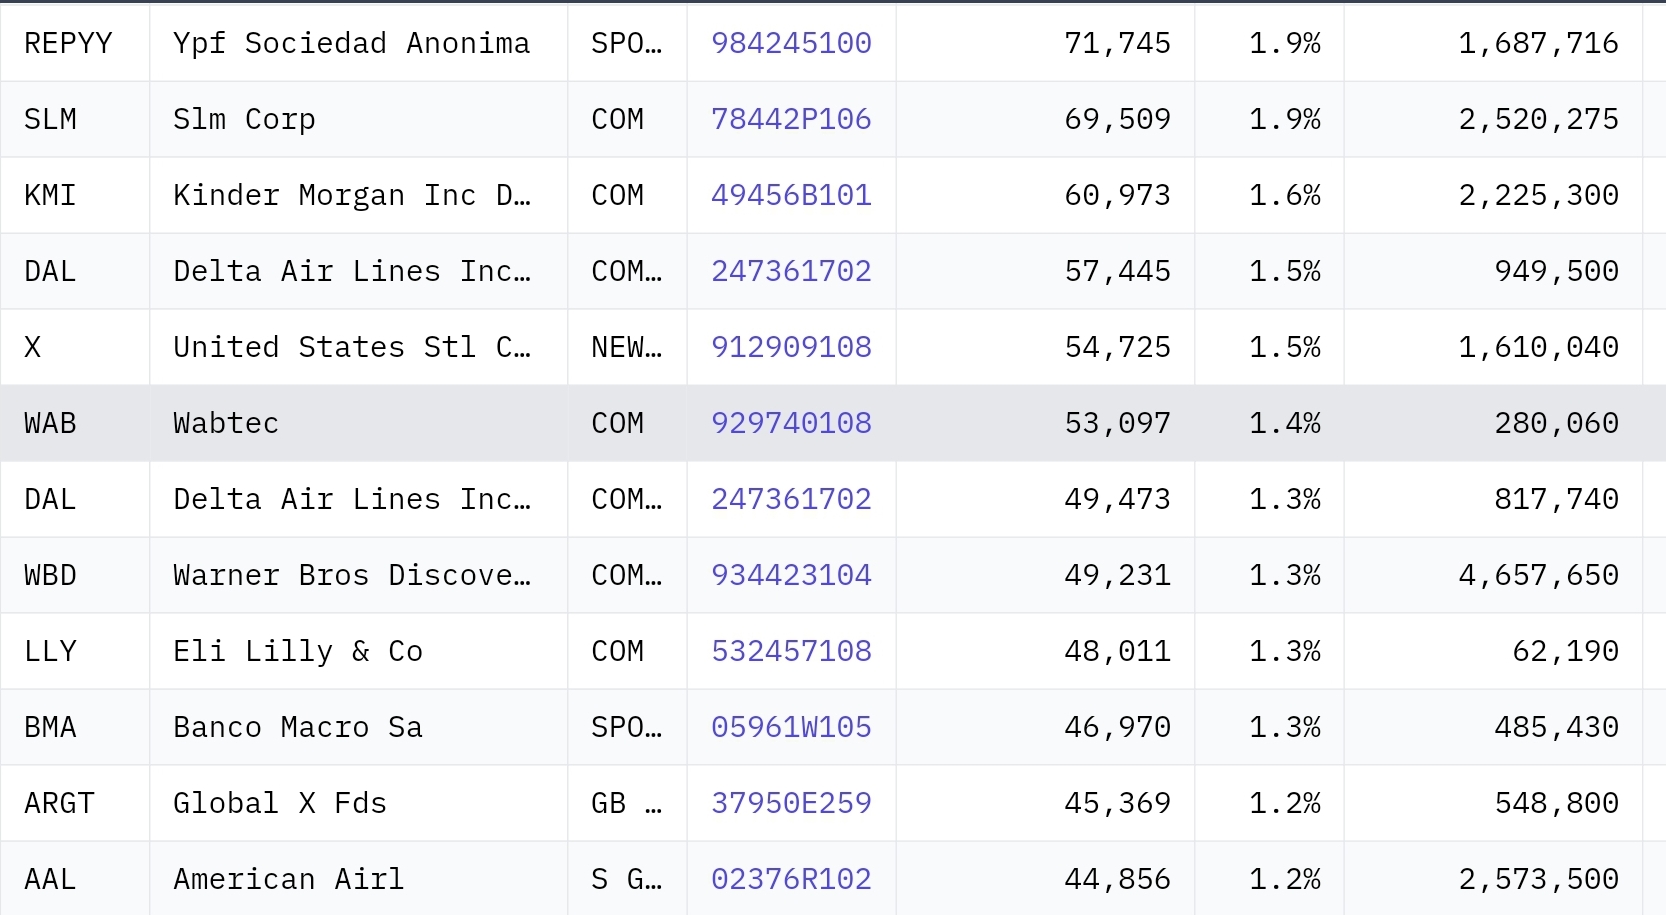Click the S G… class cell for AAL
Image resolution: width=1666 pixels, height=915 pixels.
pos(626,879)
